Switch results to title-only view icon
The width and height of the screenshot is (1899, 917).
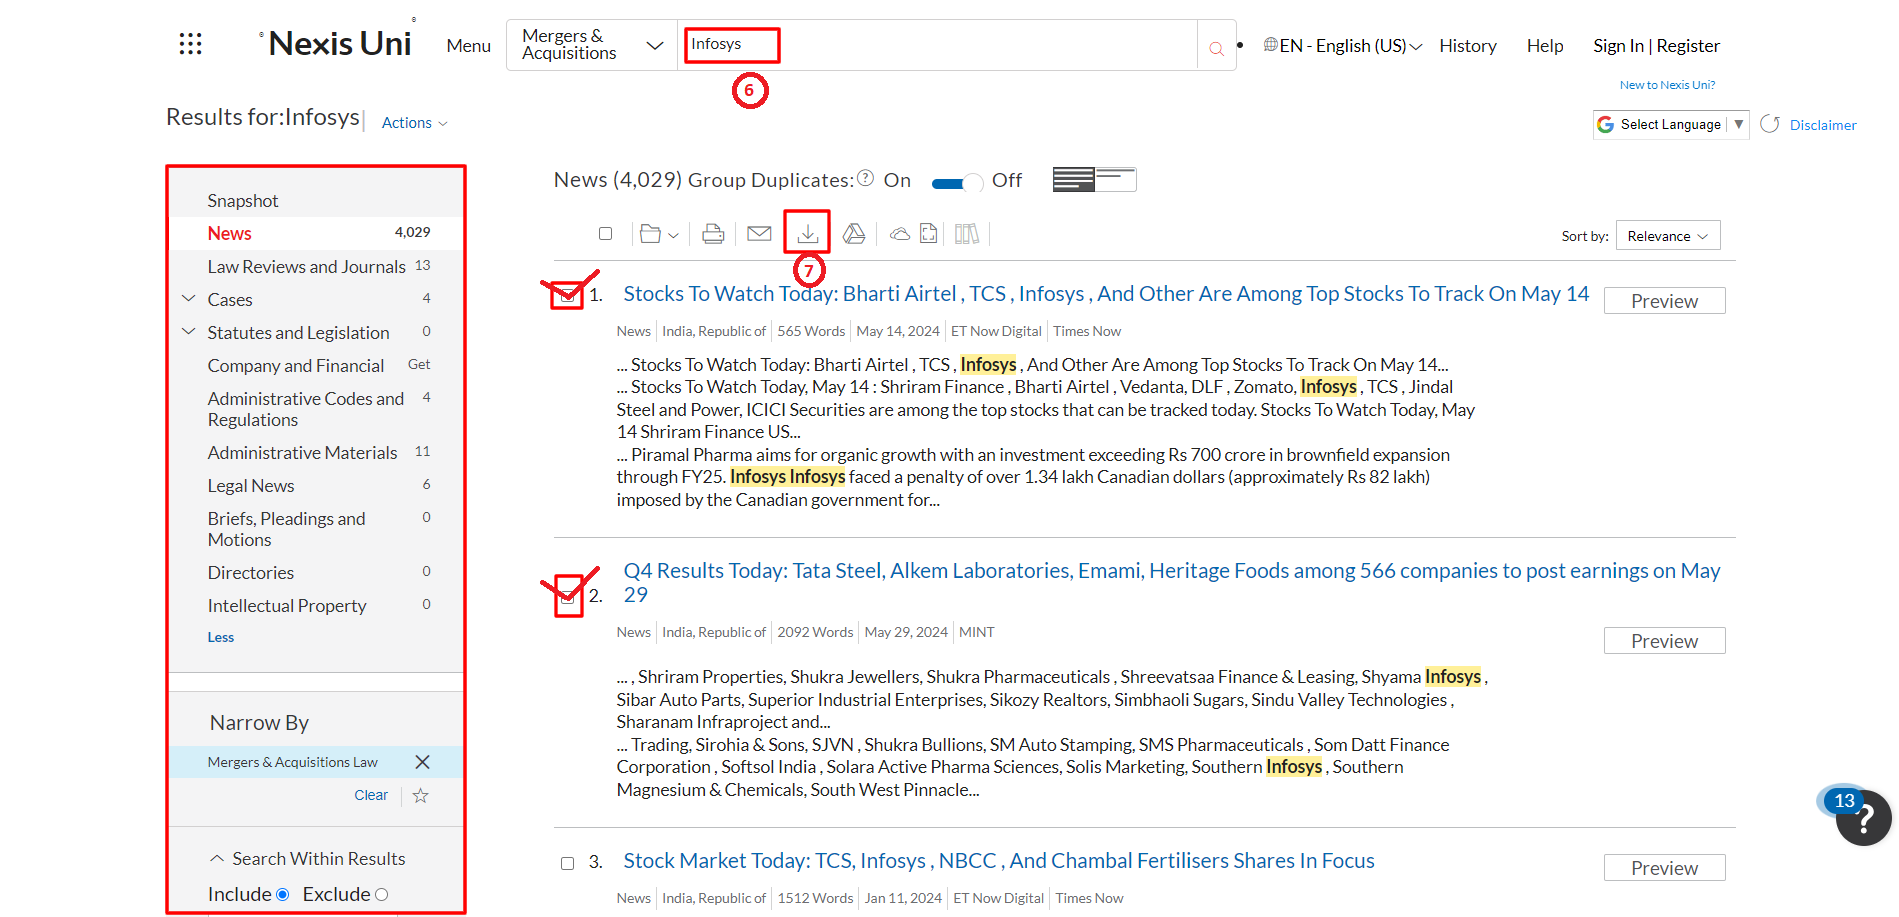pyautogui.click(x=1116, y=179)
